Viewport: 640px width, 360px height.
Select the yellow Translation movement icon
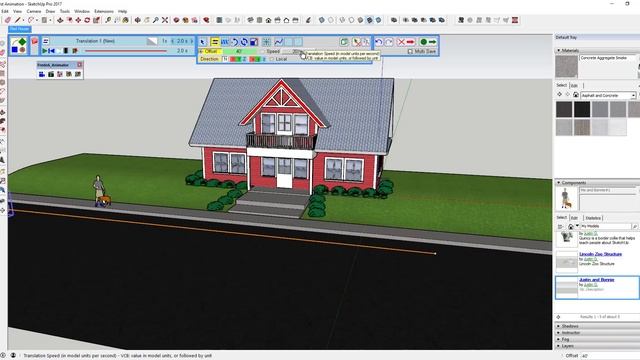[214, 42]
